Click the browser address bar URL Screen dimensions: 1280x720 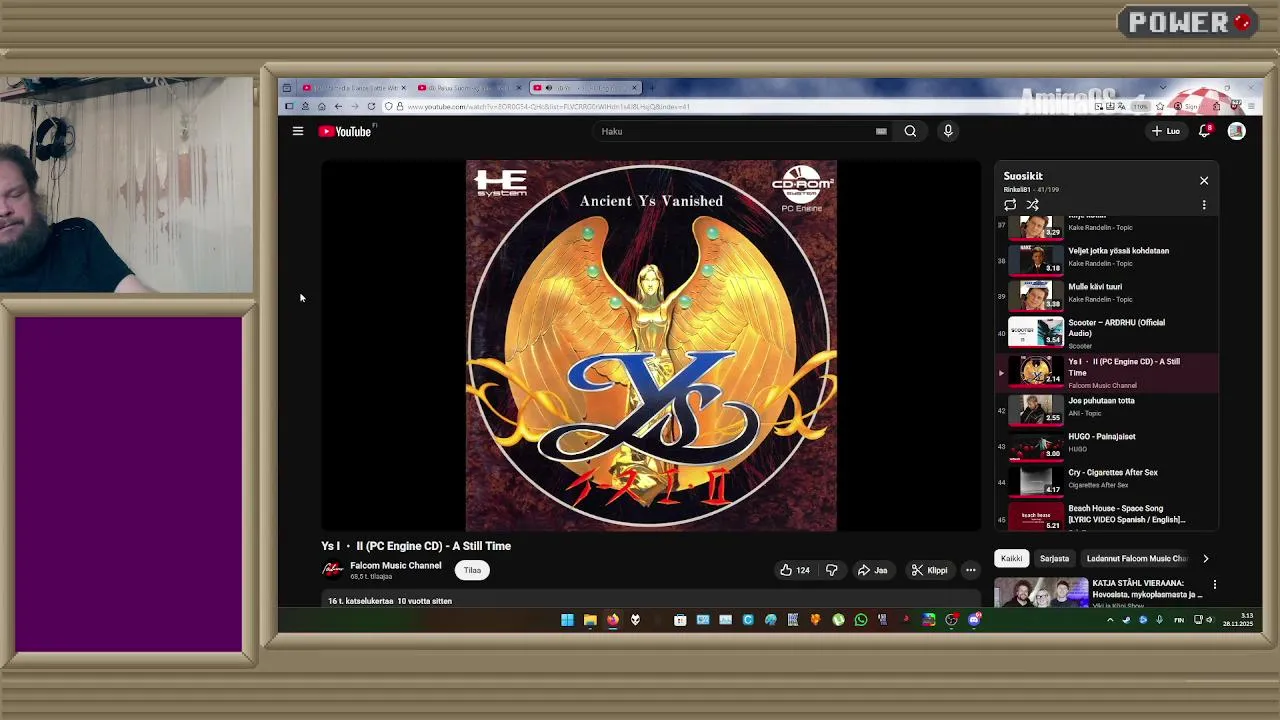pyautogui.click(x=549, y=106)
